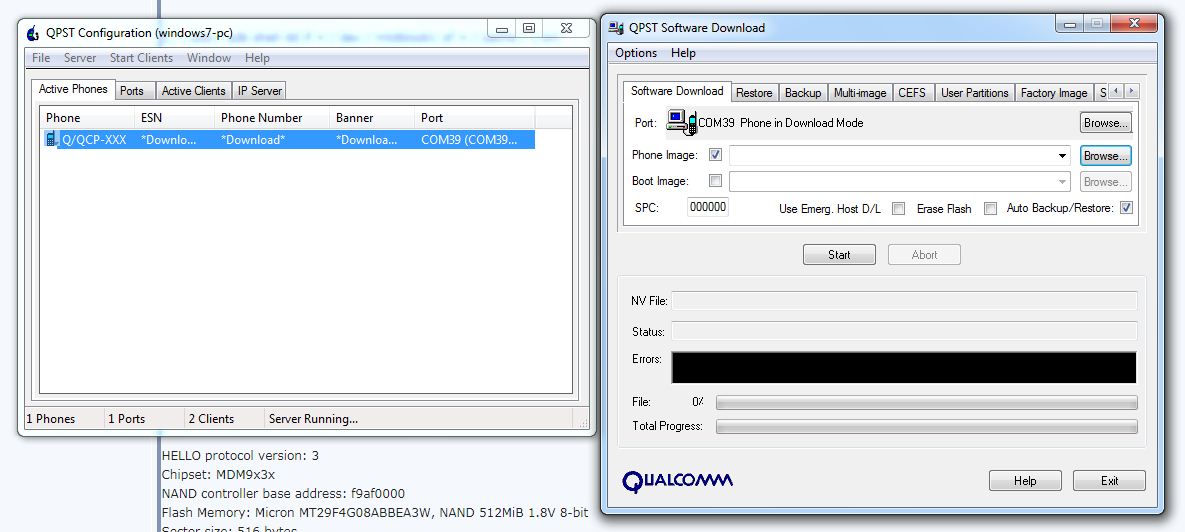Sort by the Phone Number column header
The width and height of the screenshot is (1185, 532).
point(272,118)
